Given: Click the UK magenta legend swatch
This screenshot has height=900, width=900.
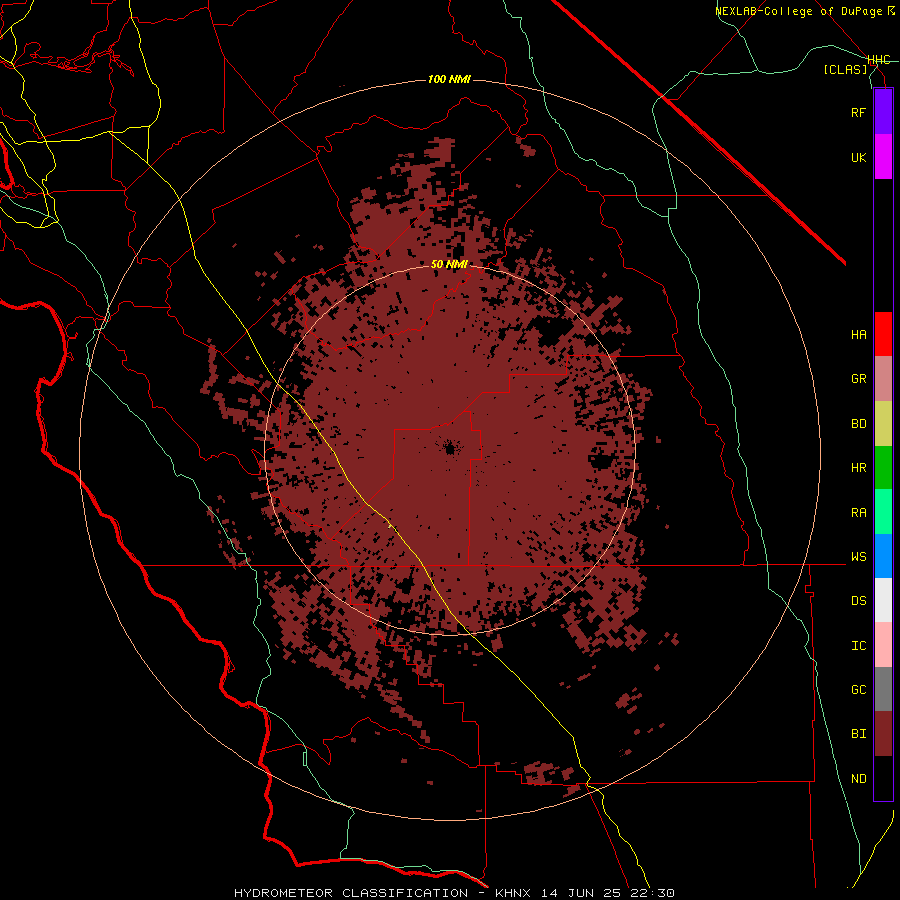Looking at the screenshot, I should [x=883, y=157].
